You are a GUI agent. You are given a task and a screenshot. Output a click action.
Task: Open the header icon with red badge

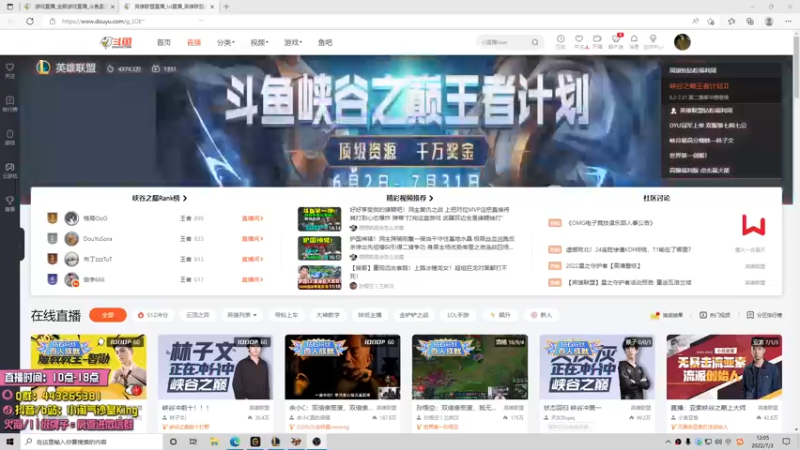(x=616, y=39)
